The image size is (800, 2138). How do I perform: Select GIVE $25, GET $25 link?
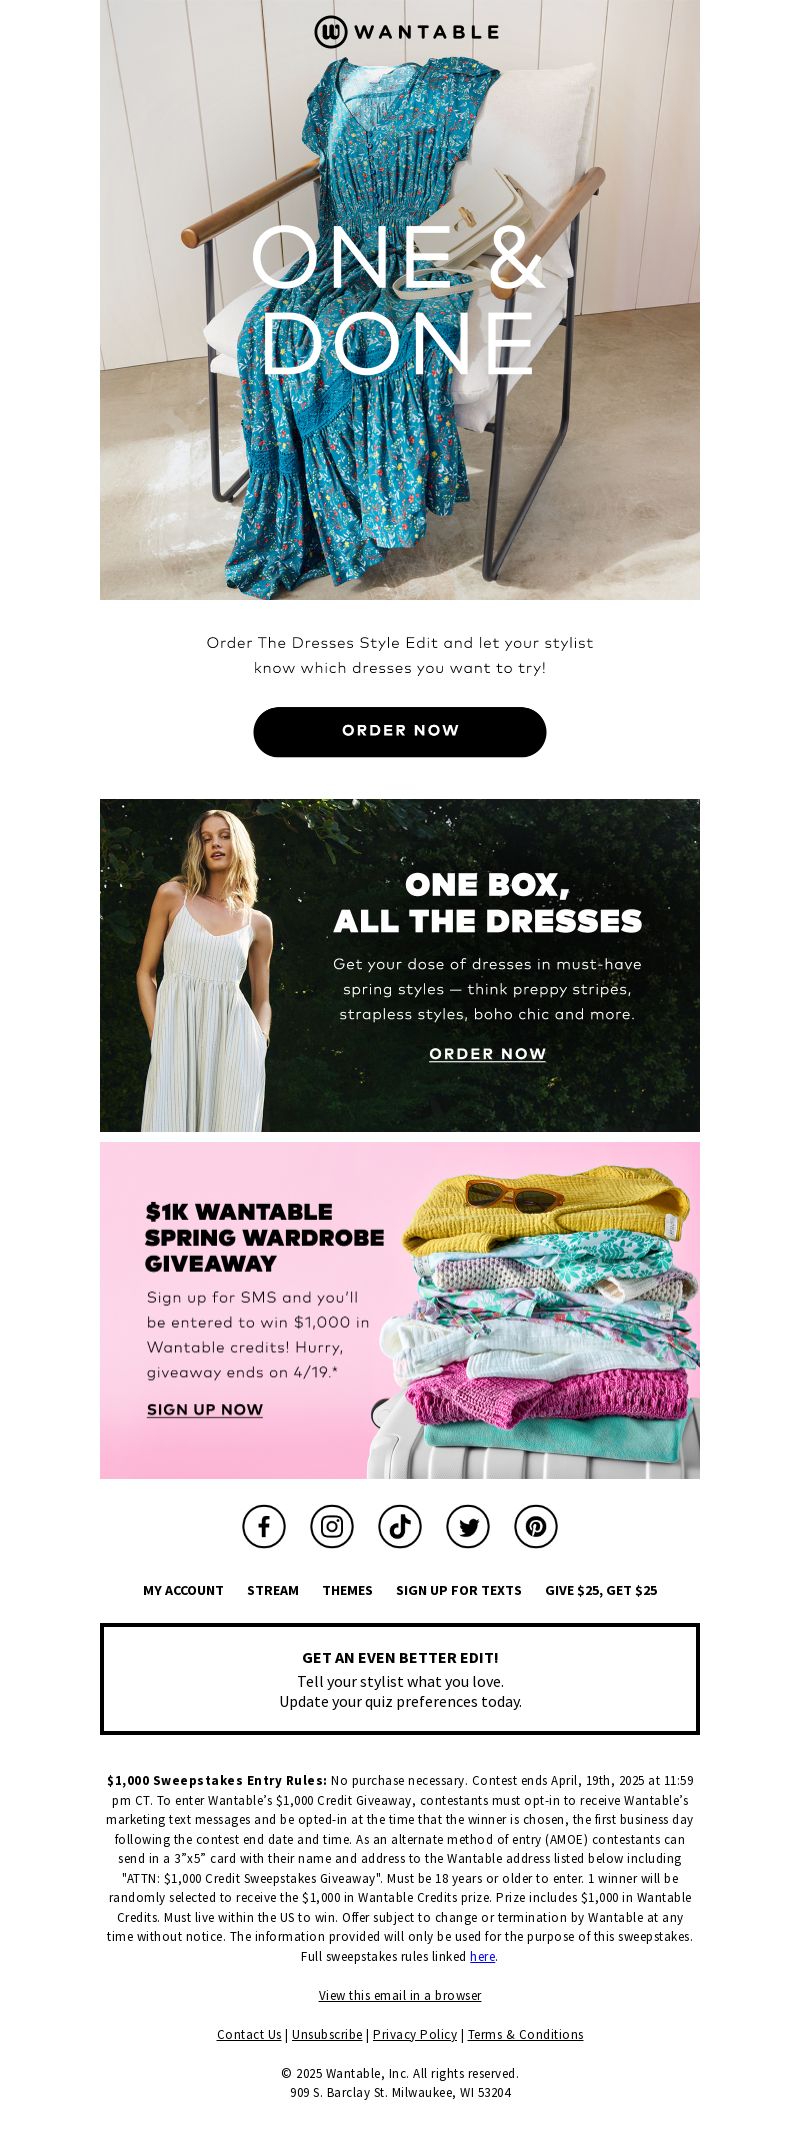click(x=601, y=1590)
